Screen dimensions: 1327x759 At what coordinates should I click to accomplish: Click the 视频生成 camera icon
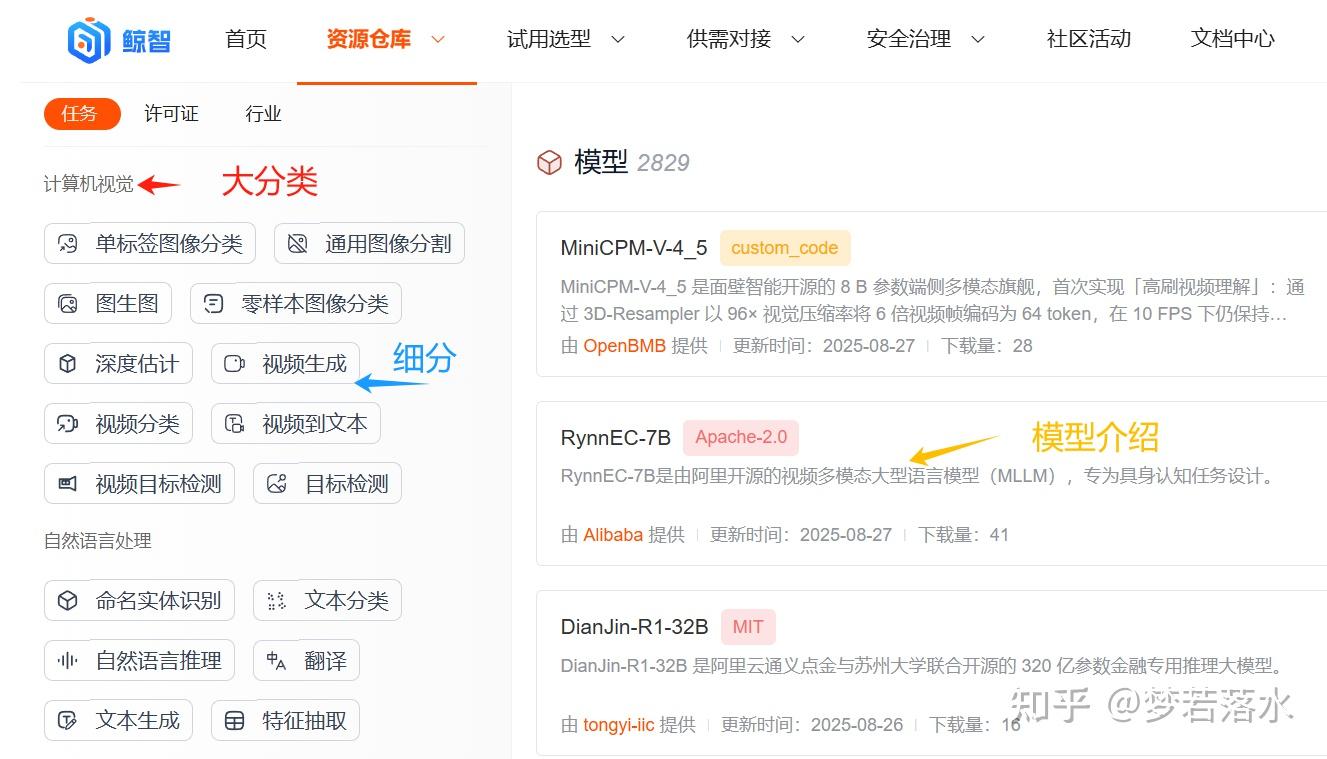coord(235,364)
